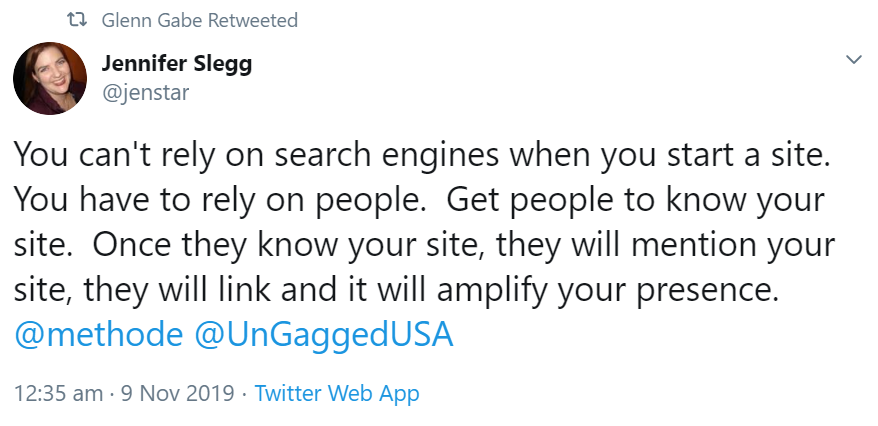Click the line 'You have to rely on people'
Viewport: 878px width, 426px height.
point(220,200)
